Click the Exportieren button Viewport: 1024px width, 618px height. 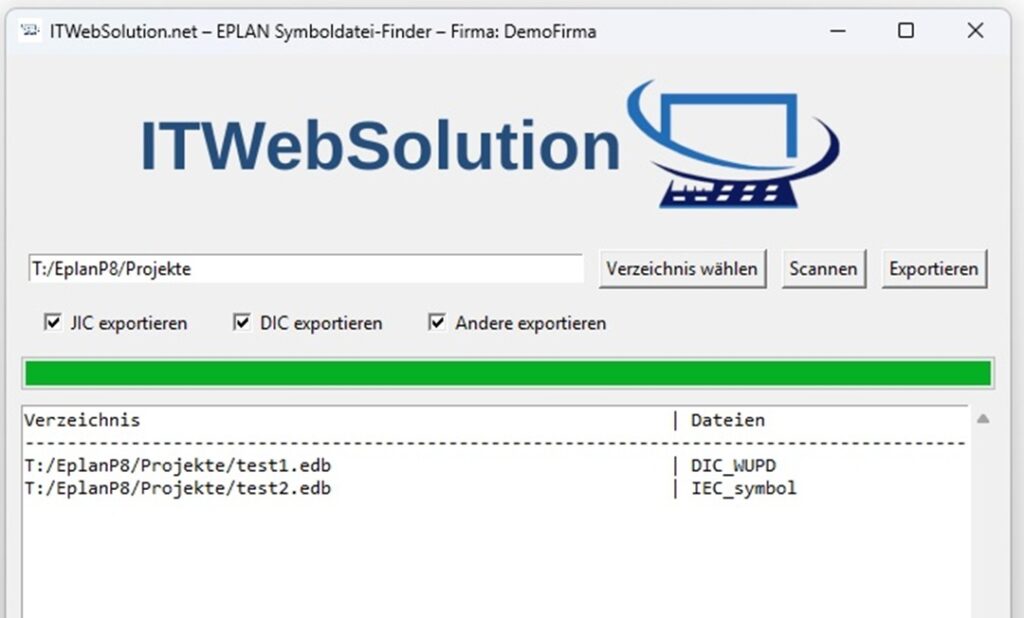point(934,269)
